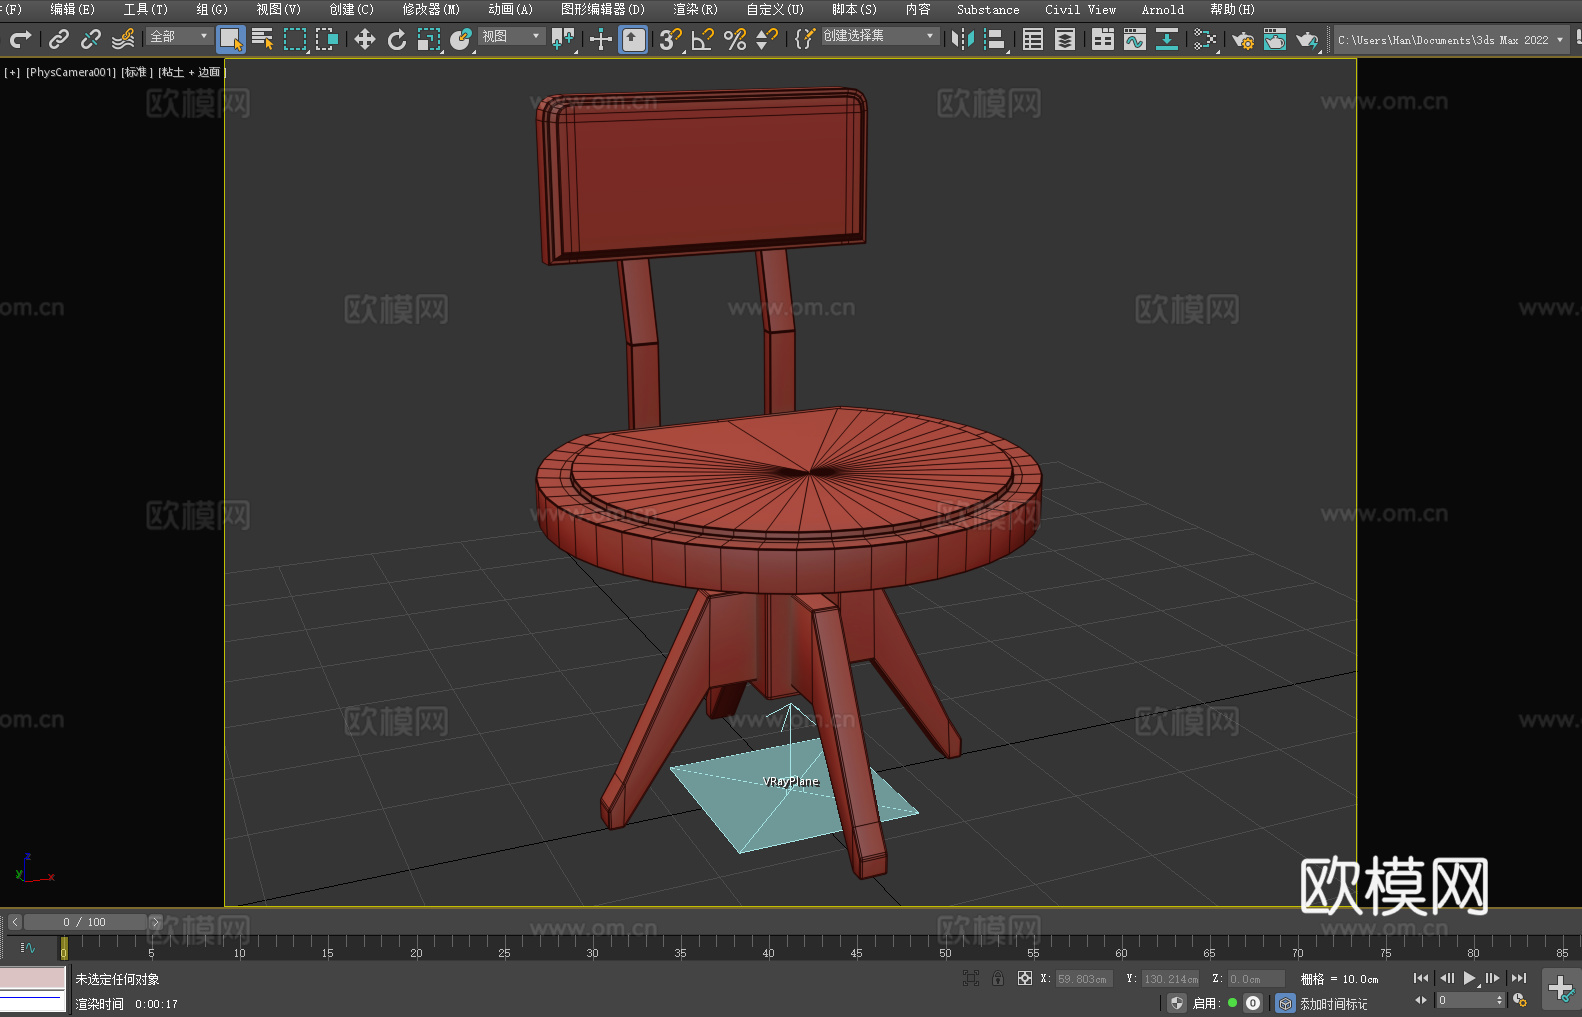Open the Arnold menu
This screenshot has width=1582, height=1017.
click(1163, 9)
